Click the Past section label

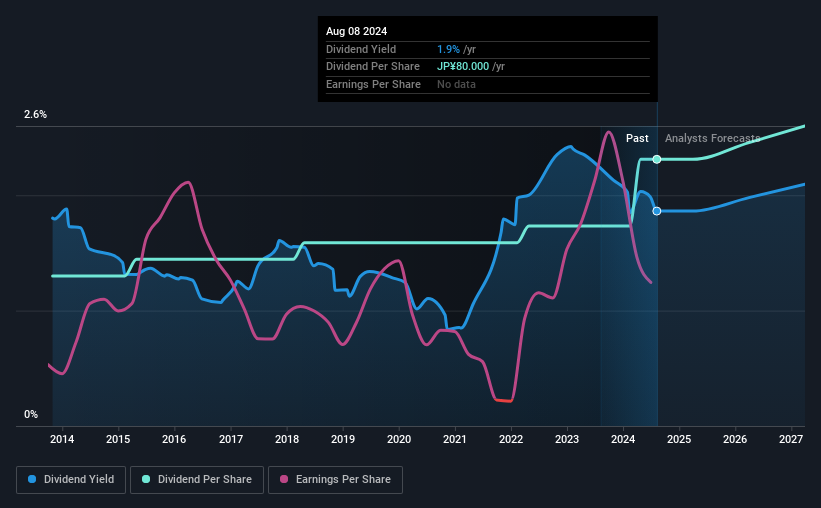637,138
